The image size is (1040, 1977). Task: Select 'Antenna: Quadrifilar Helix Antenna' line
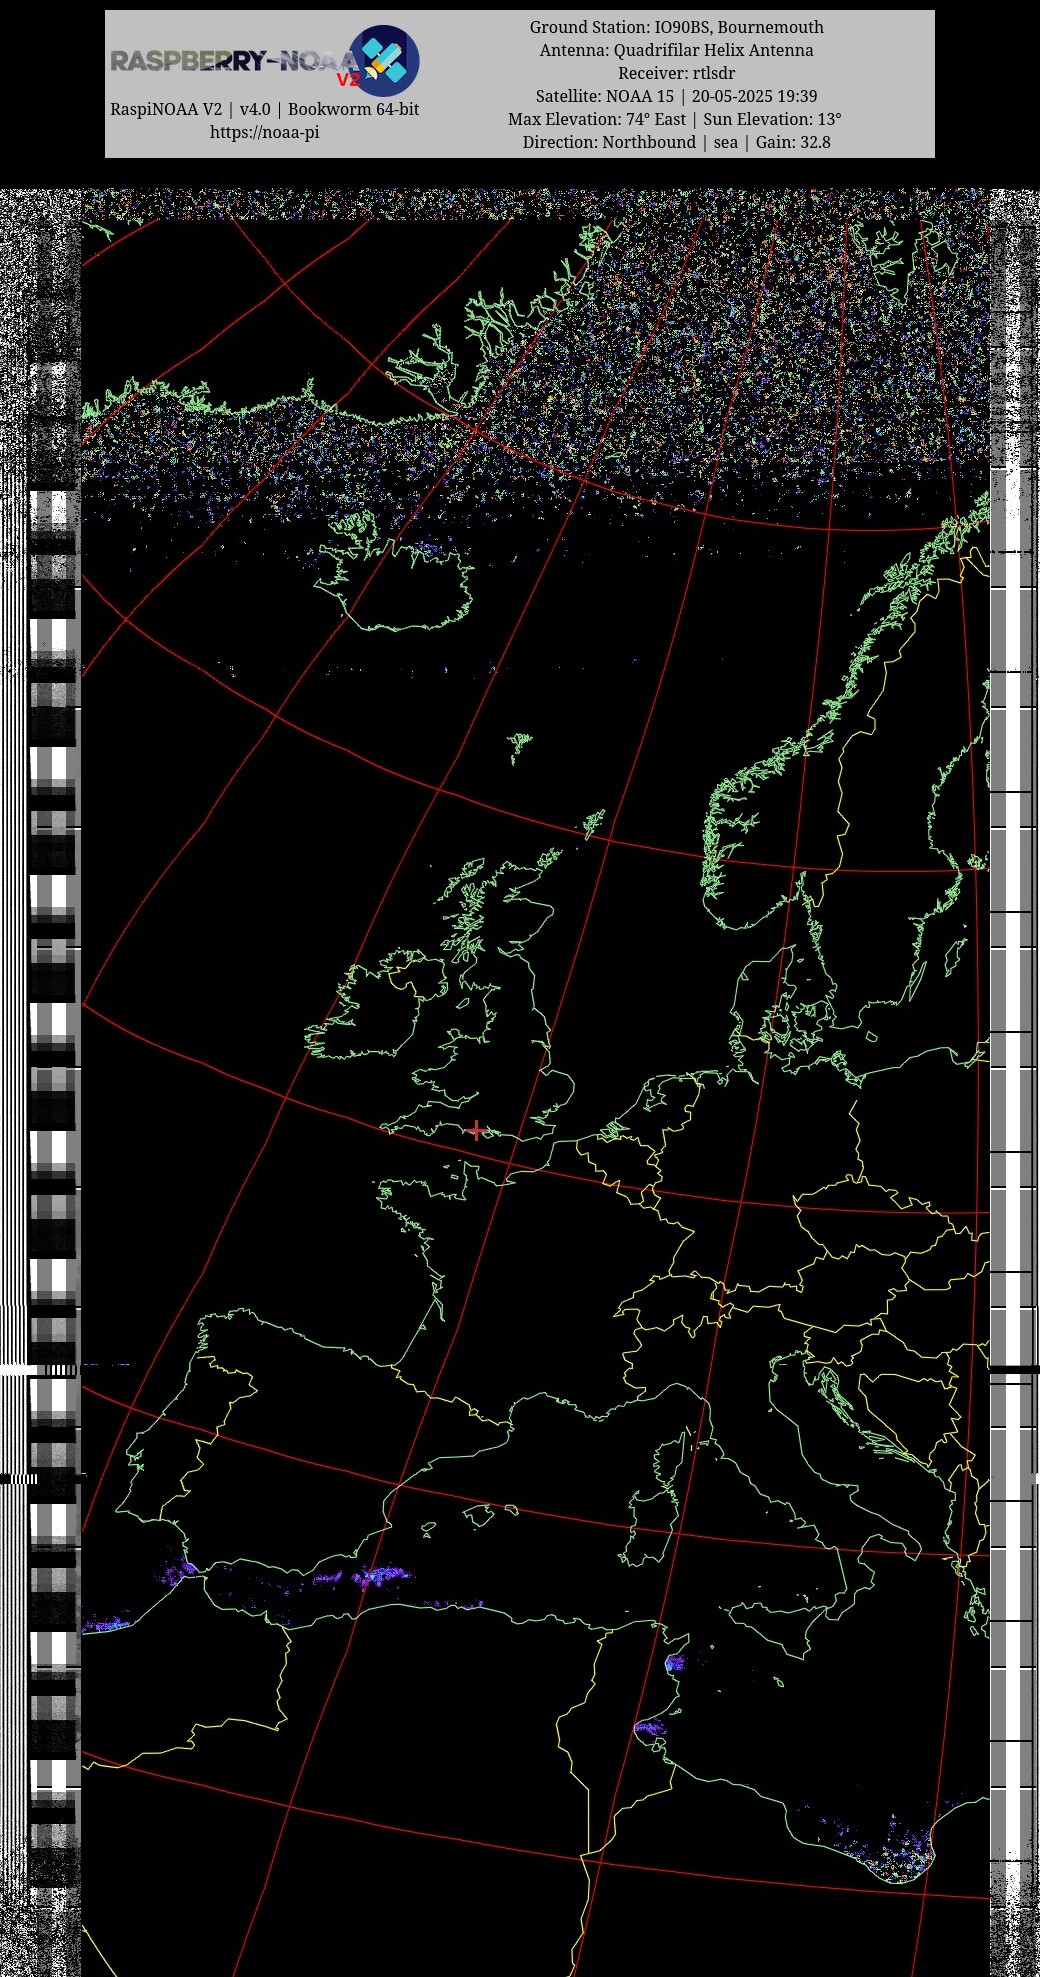tap(677, 50)
